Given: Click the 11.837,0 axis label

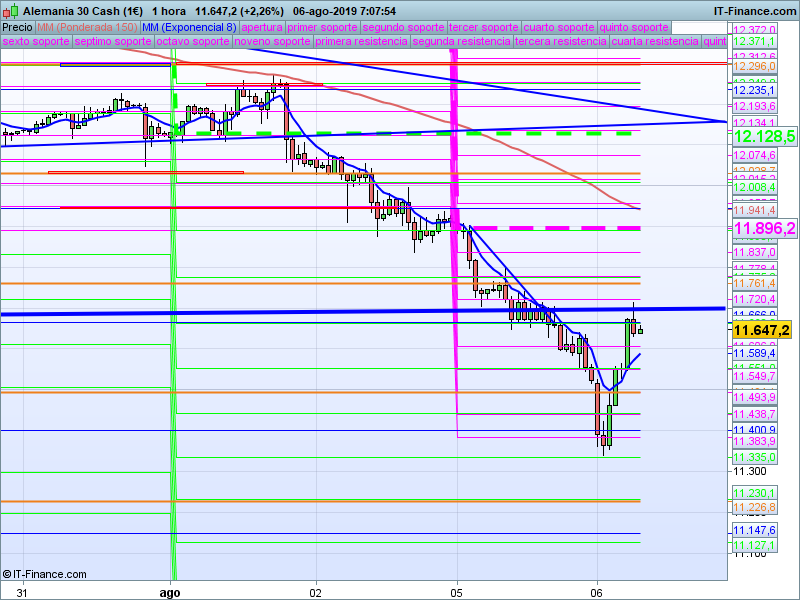Looking at the screenshot, I should point(755,252).
